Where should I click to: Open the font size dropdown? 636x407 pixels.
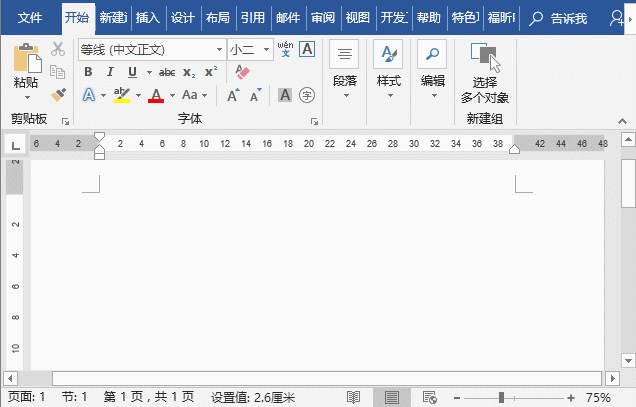point(266,50)
